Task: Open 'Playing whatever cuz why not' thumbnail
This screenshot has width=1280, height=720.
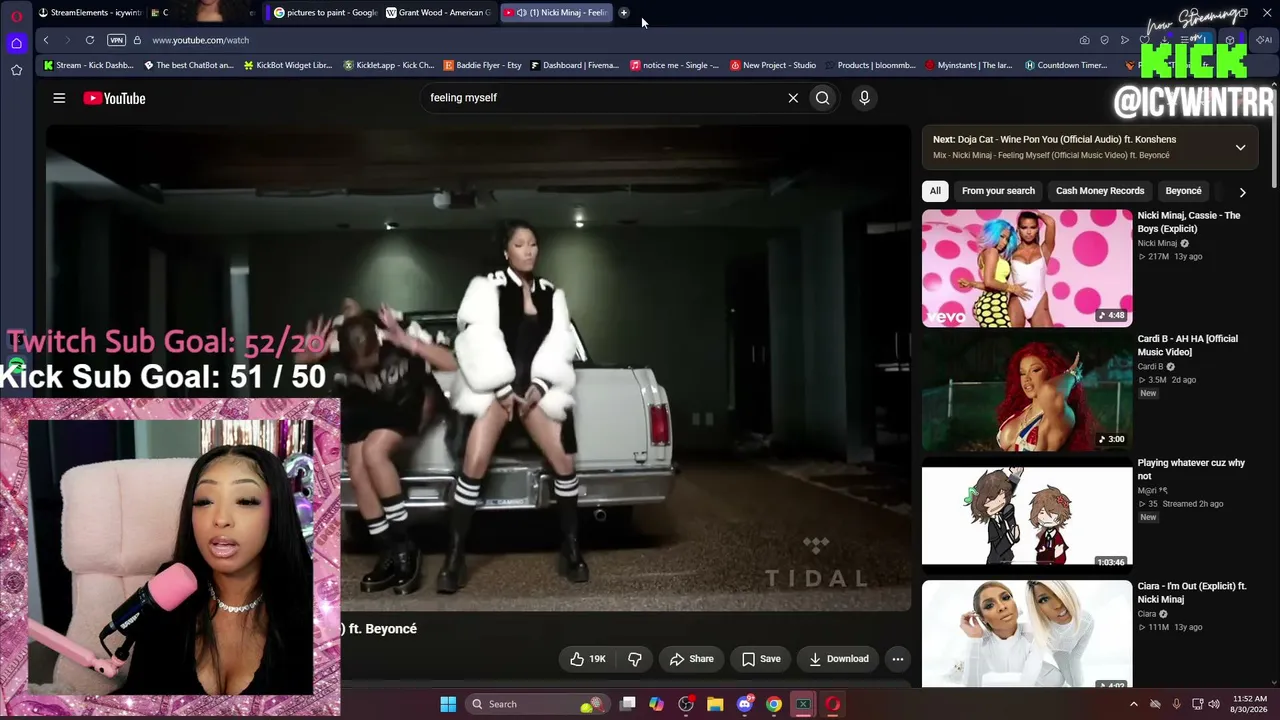Action: (1027, 514)
